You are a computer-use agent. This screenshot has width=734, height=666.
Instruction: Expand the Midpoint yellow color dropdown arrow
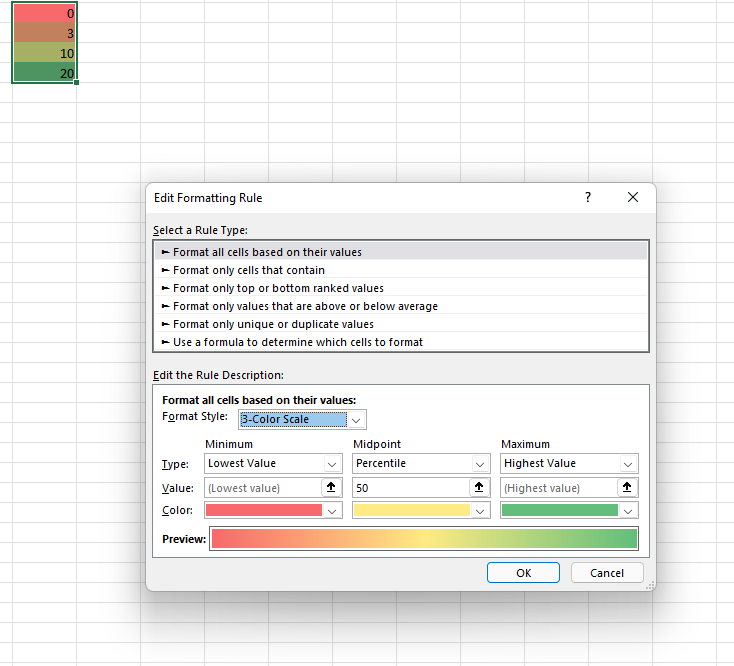click(x=480, y=511)
